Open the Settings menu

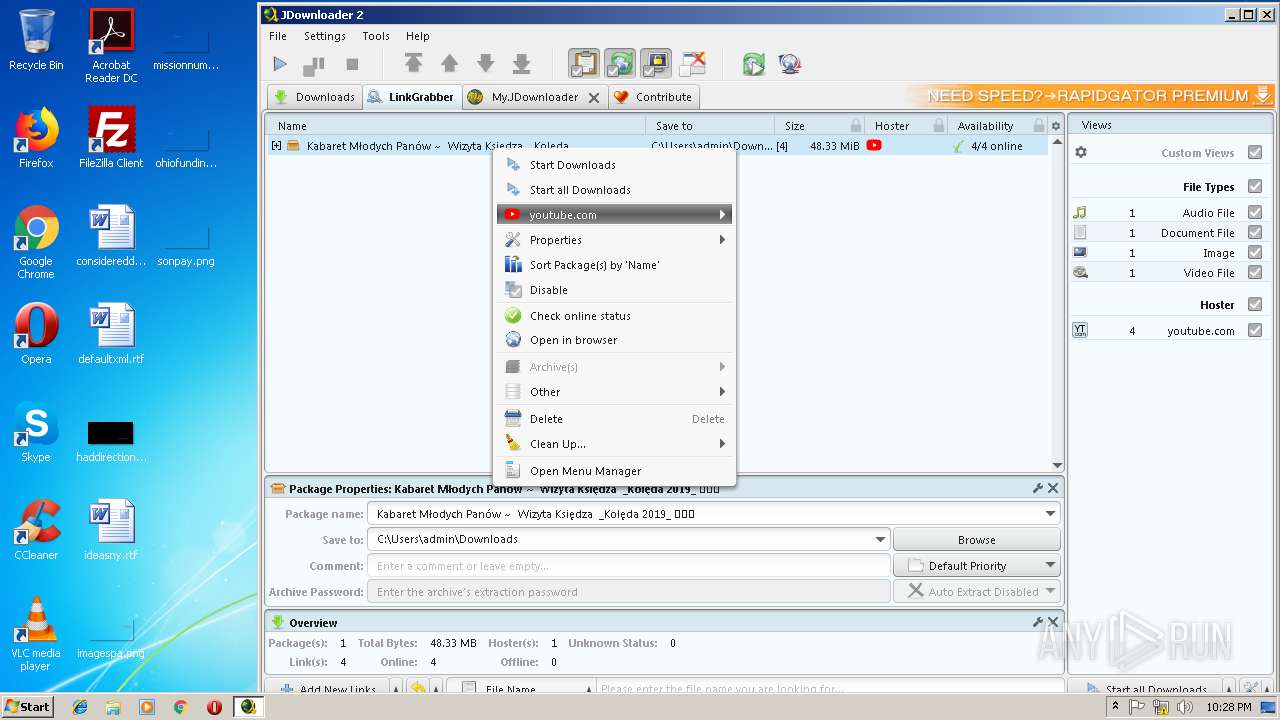click(x=325, y=36)
